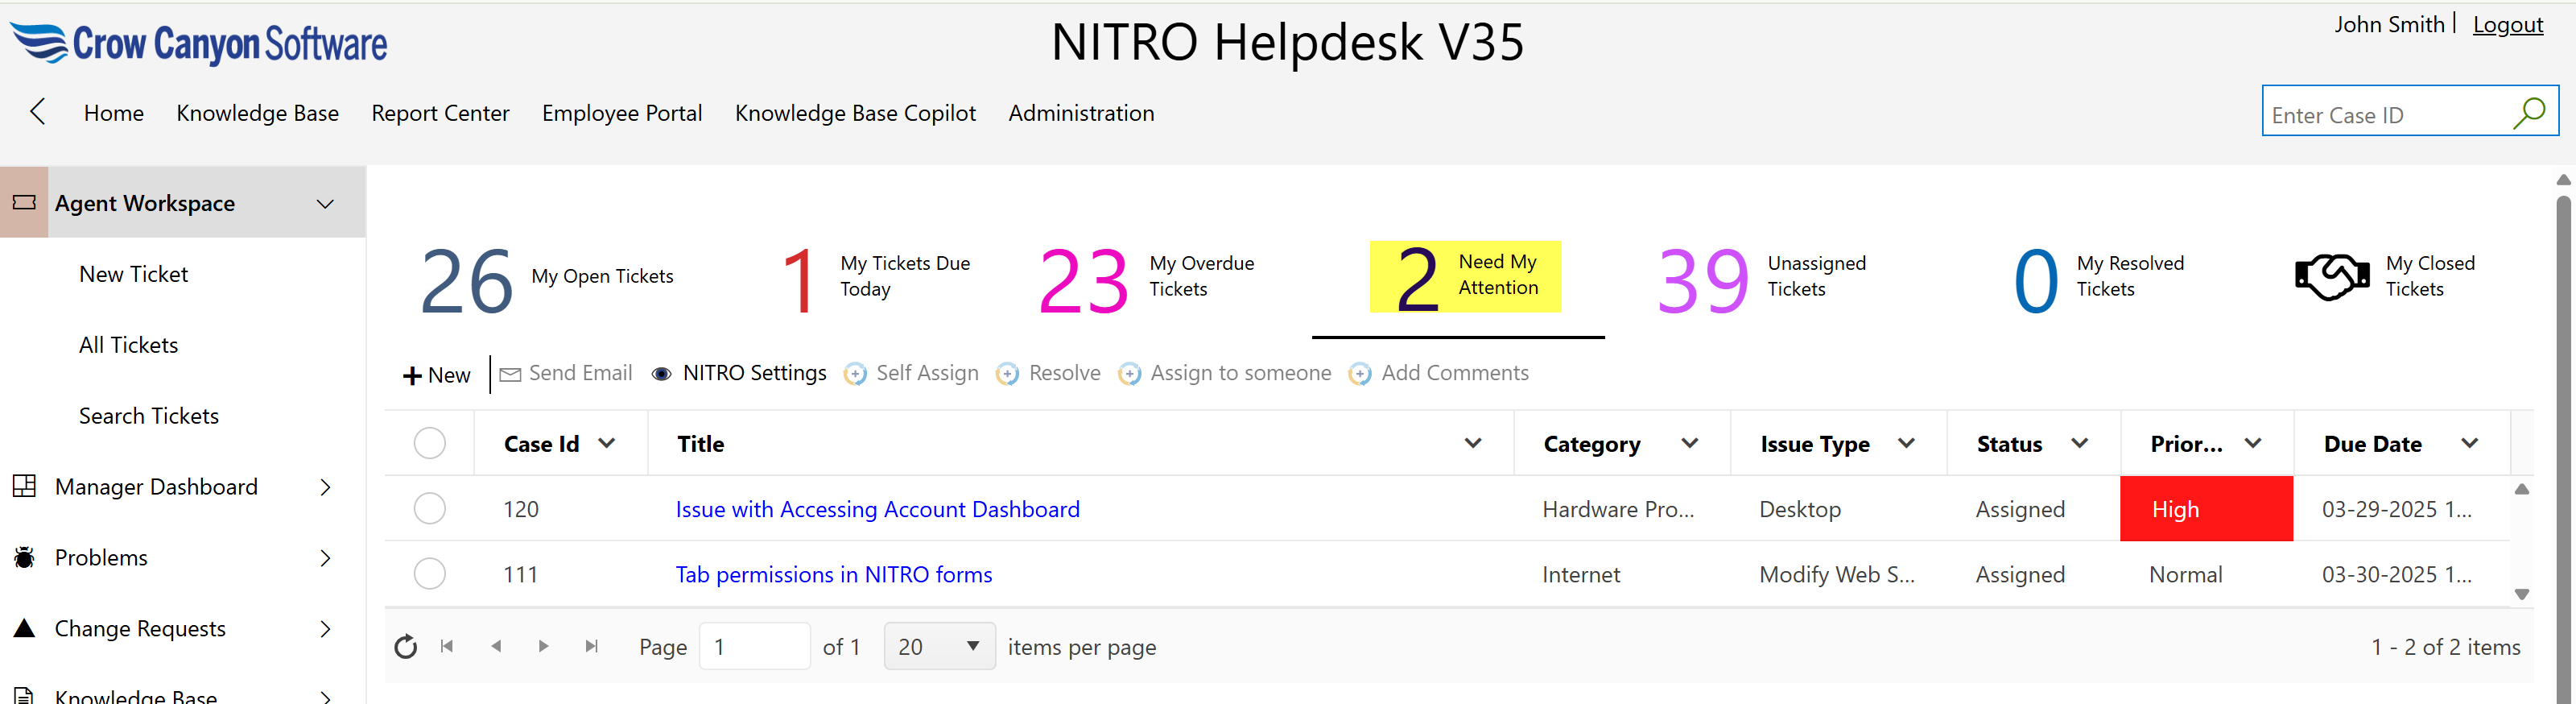Select the row checkbox for case 111
Image resolution: width=2576 pixels, height=704 pixels.
pos(429,574)
